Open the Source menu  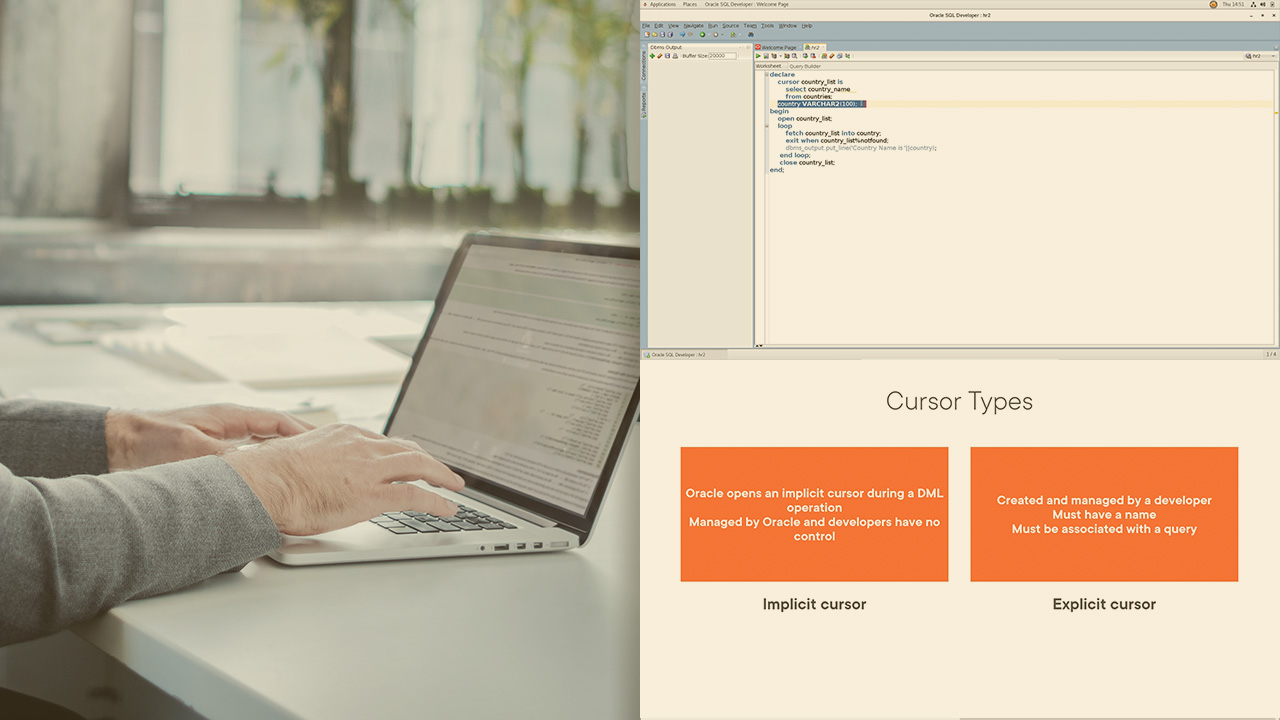click(x=731, y=26)
